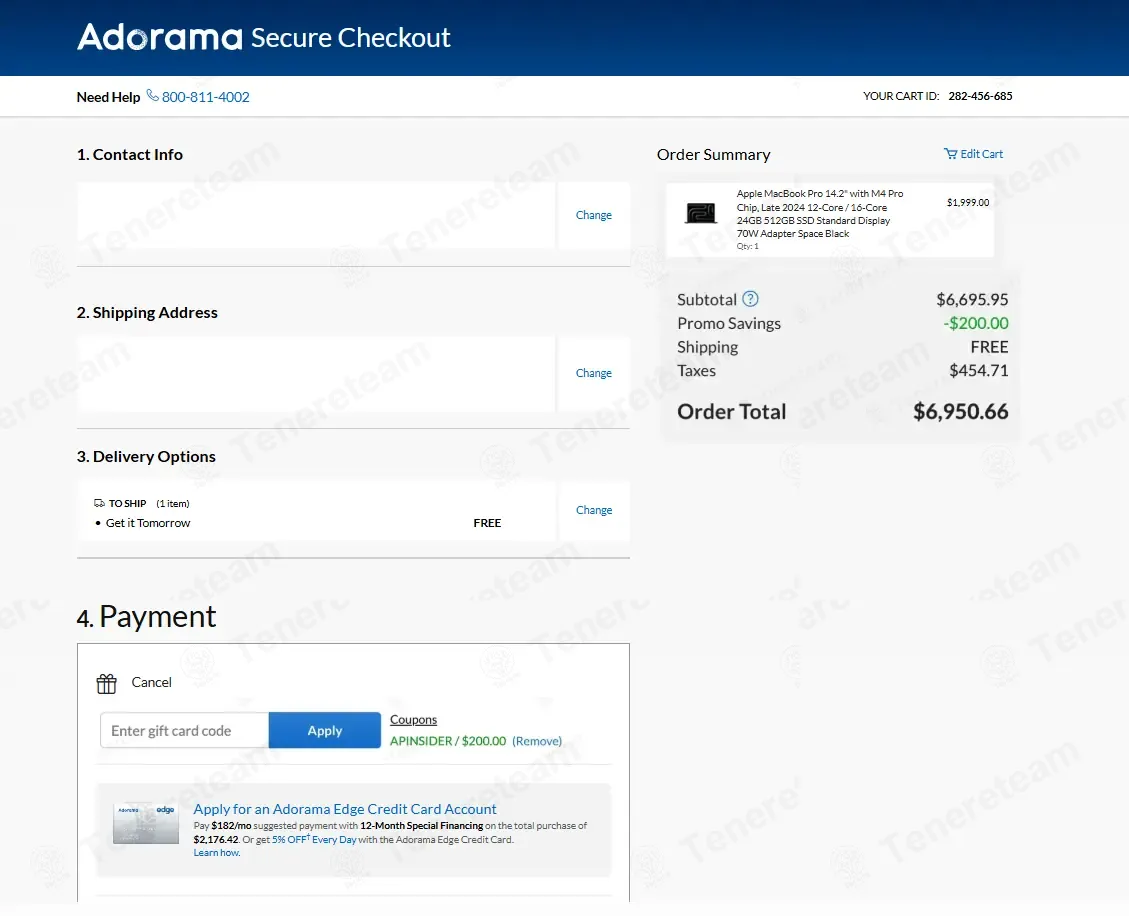Change the Shipping Address section
1129x916 pixels.
click(593, 373)
